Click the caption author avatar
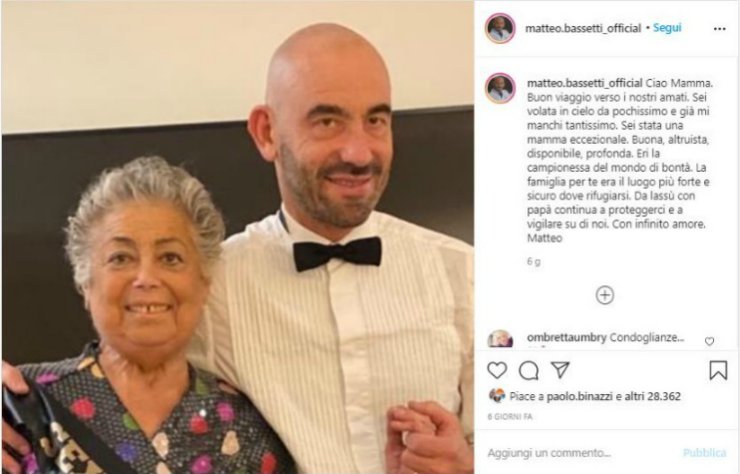 click(500, 88)
